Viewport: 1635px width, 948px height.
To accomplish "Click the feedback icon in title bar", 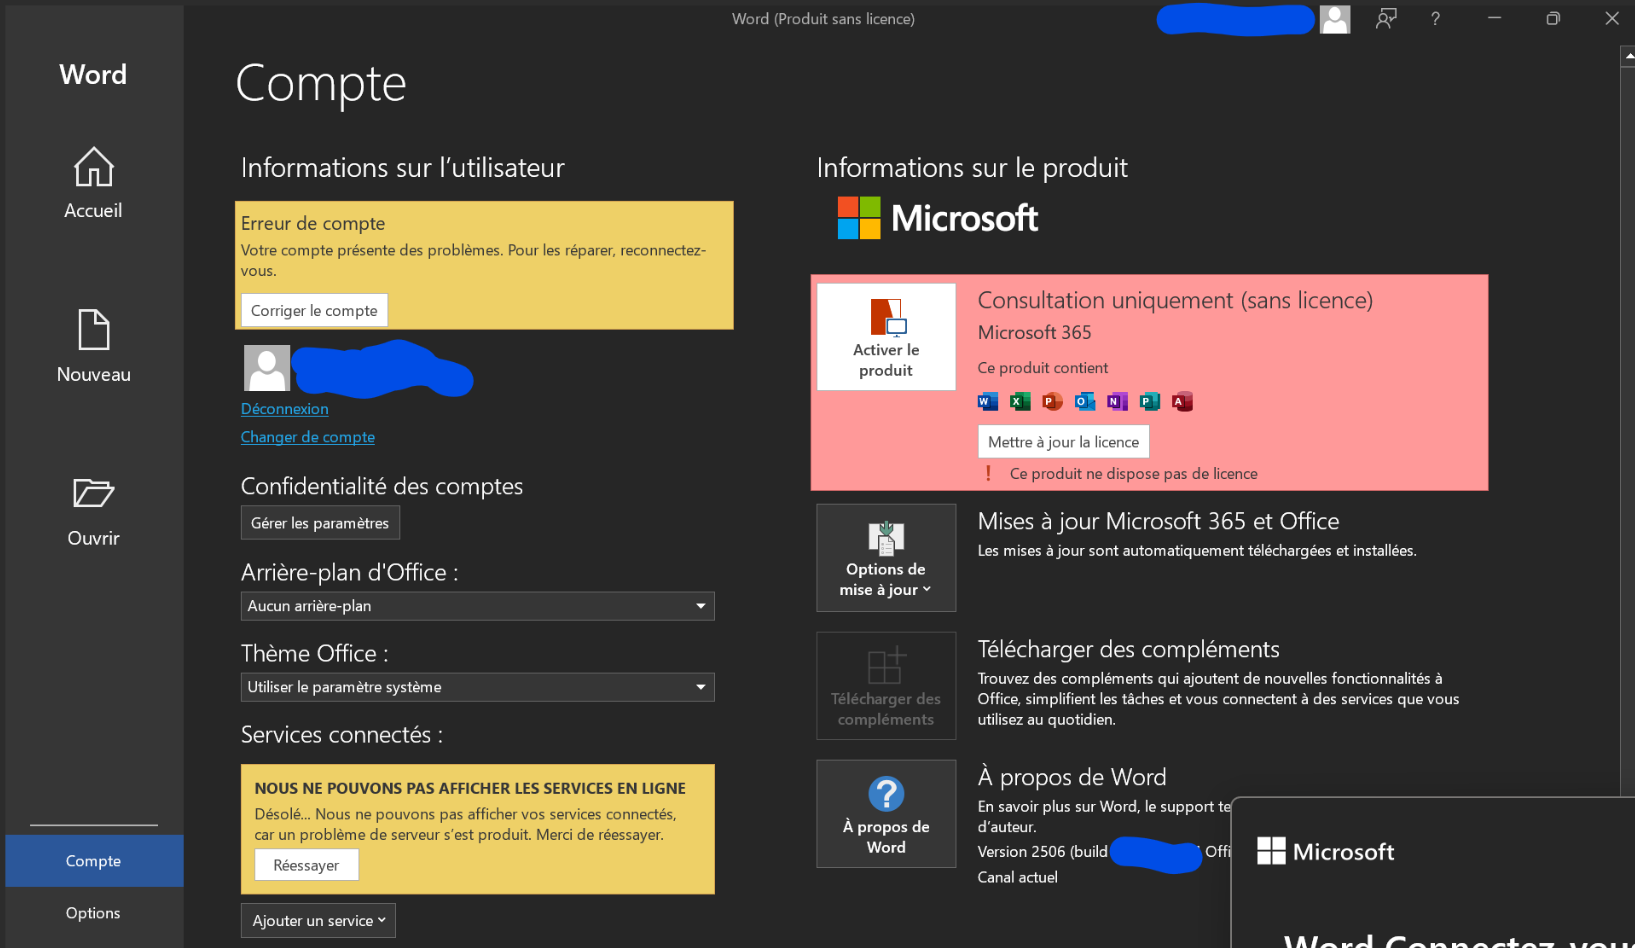I will [1386, 19].
